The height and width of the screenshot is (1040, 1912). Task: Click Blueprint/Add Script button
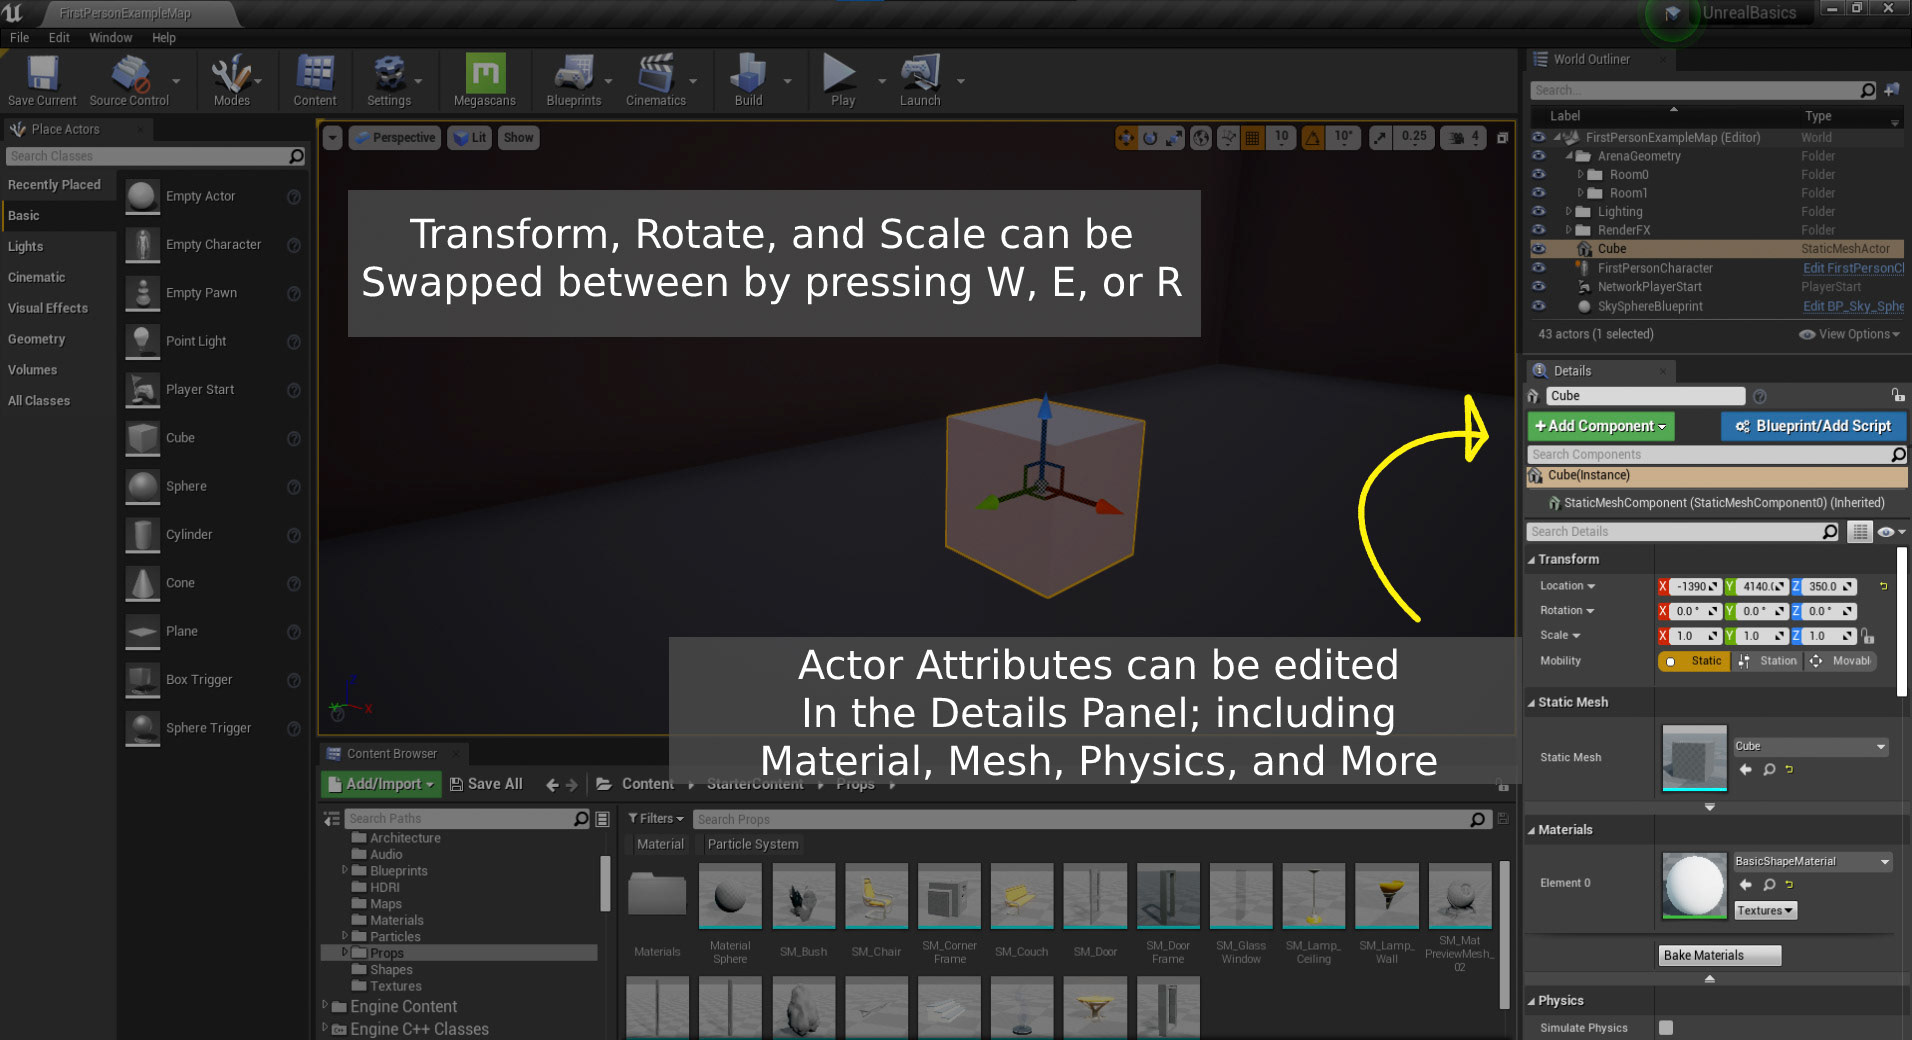tap(1813, 426)
